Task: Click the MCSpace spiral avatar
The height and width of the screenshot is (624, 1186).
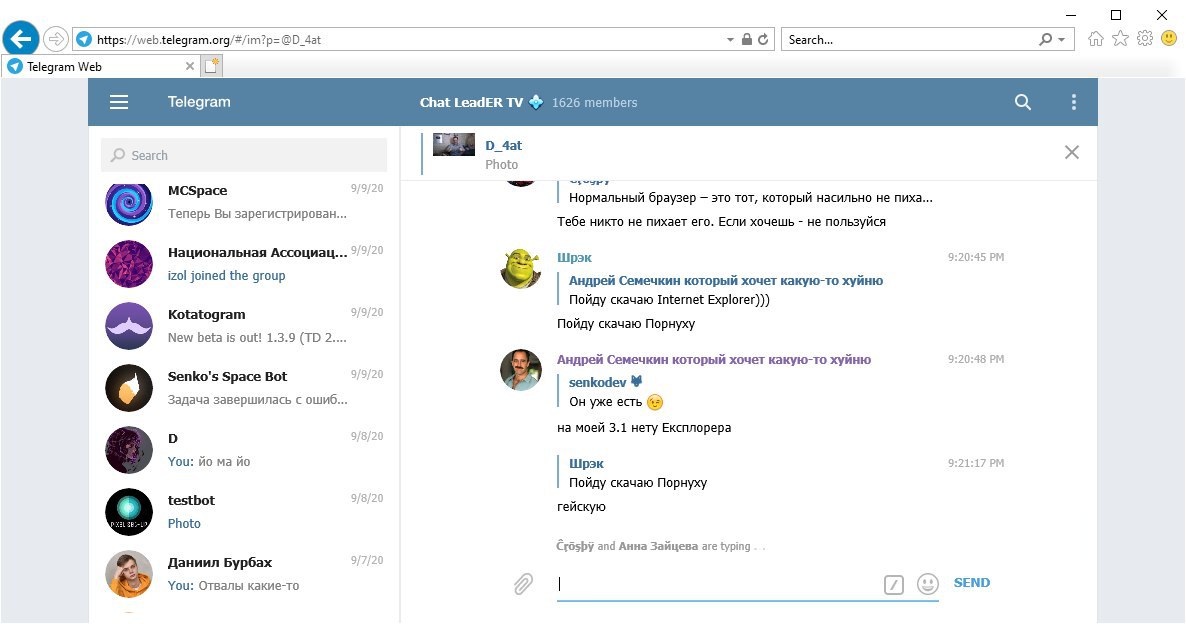Action: [129, 203]
